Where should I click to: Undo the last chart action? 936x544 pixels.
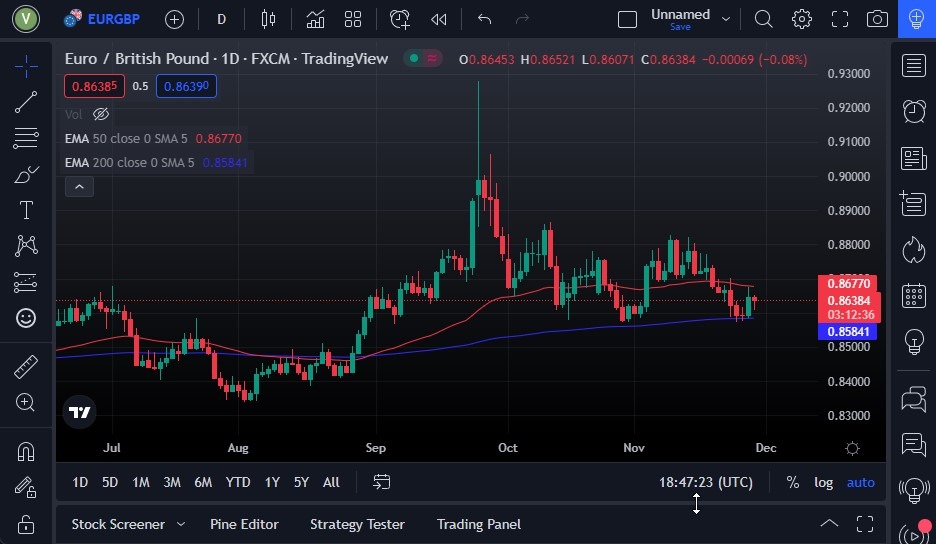point(484,20)
